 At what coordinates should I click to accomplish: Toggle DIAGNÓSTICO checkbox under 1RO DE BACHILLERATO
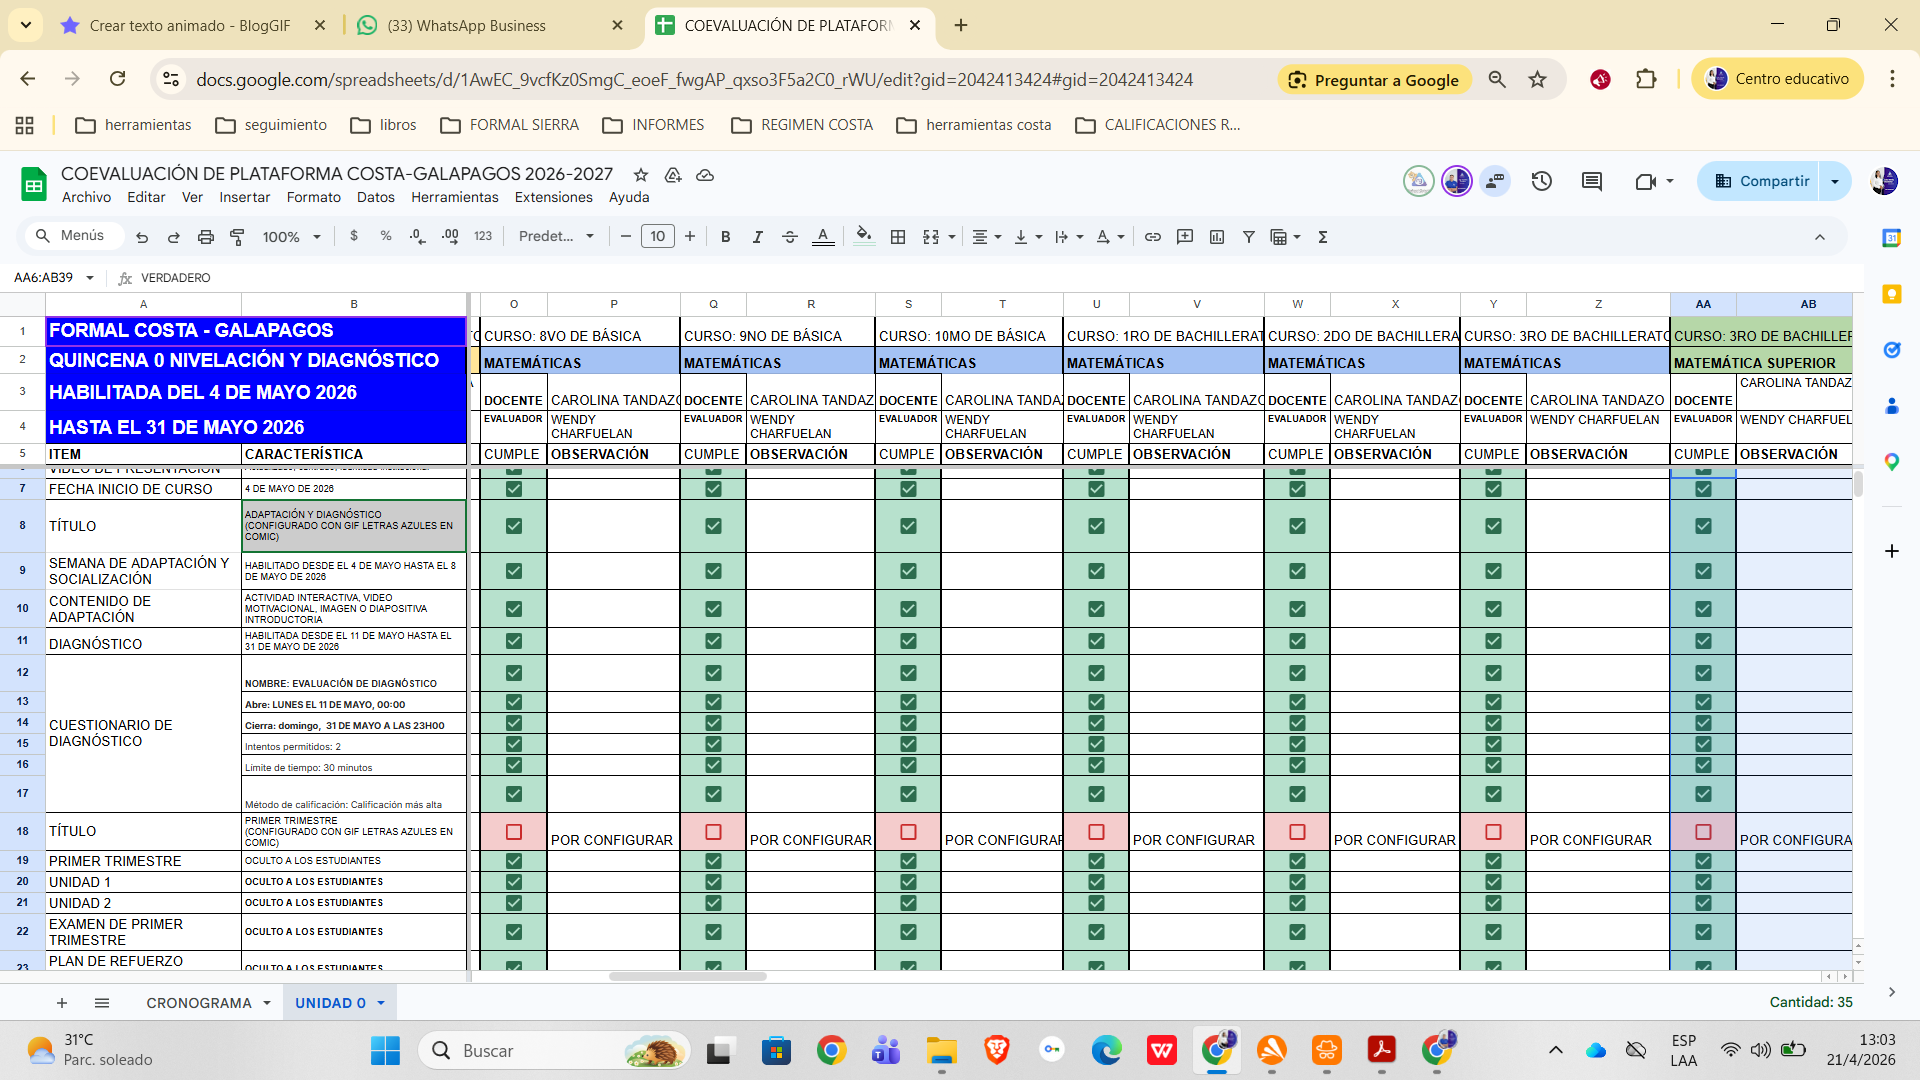(1096, 641)
